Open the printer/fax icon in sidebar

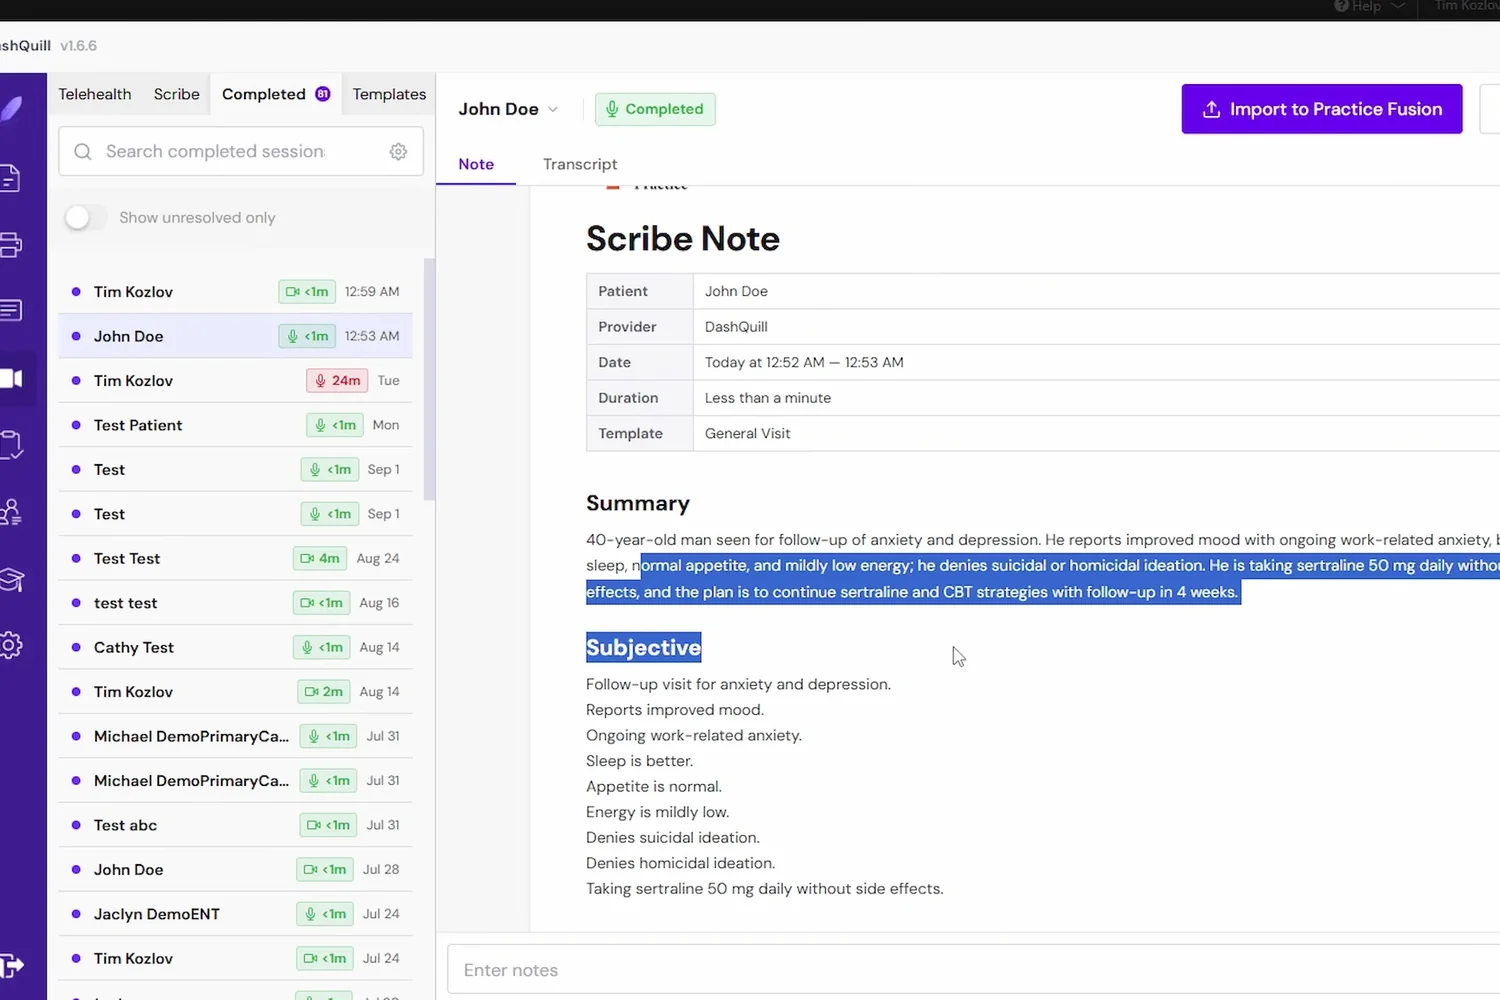click(10, 245)
